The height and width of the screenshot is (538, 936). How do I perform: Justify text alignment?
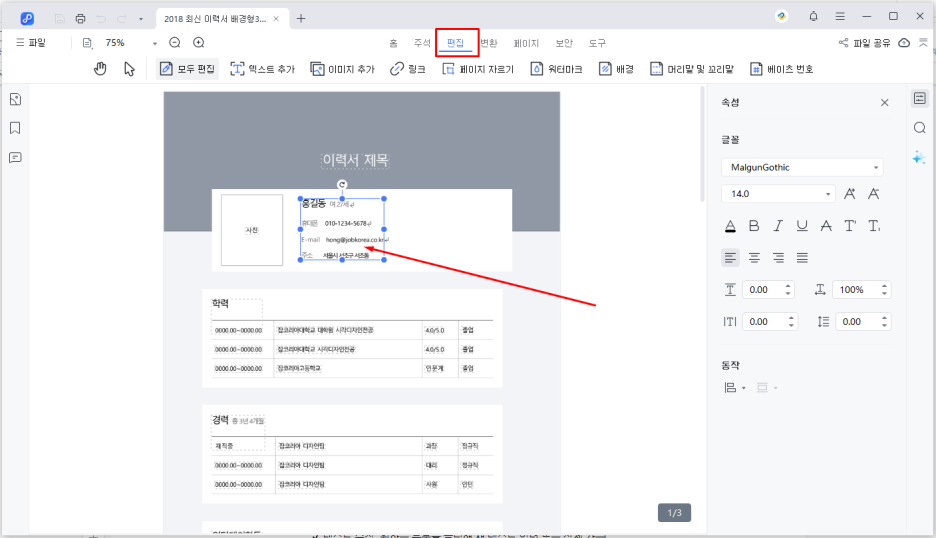point(802,257)
